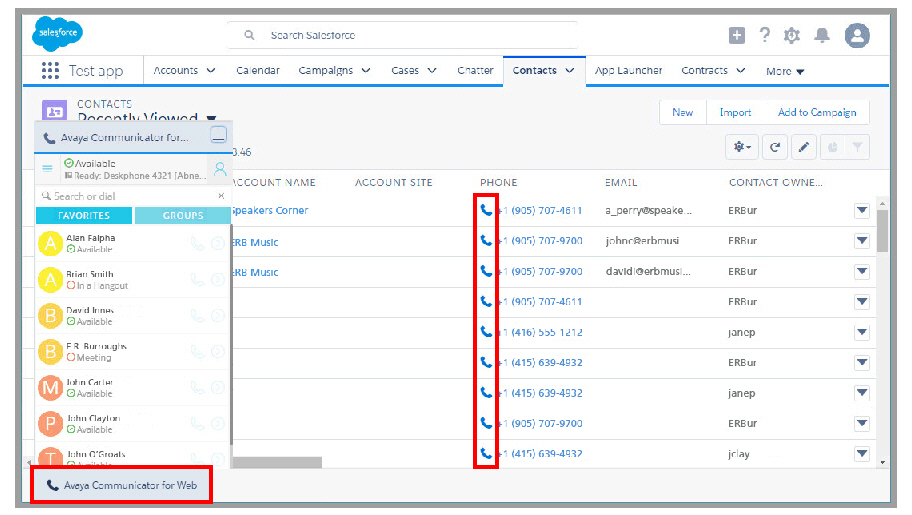
Task: Open the More navigation dropdown
Action: [x=785, y=71]
